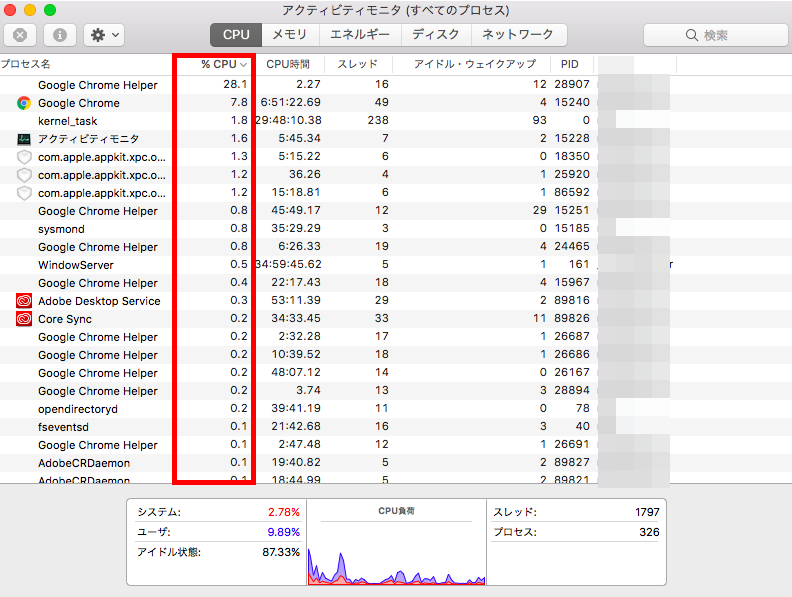Select the kernel_task process row
The image size is (792, 597).
coord(68,121)
